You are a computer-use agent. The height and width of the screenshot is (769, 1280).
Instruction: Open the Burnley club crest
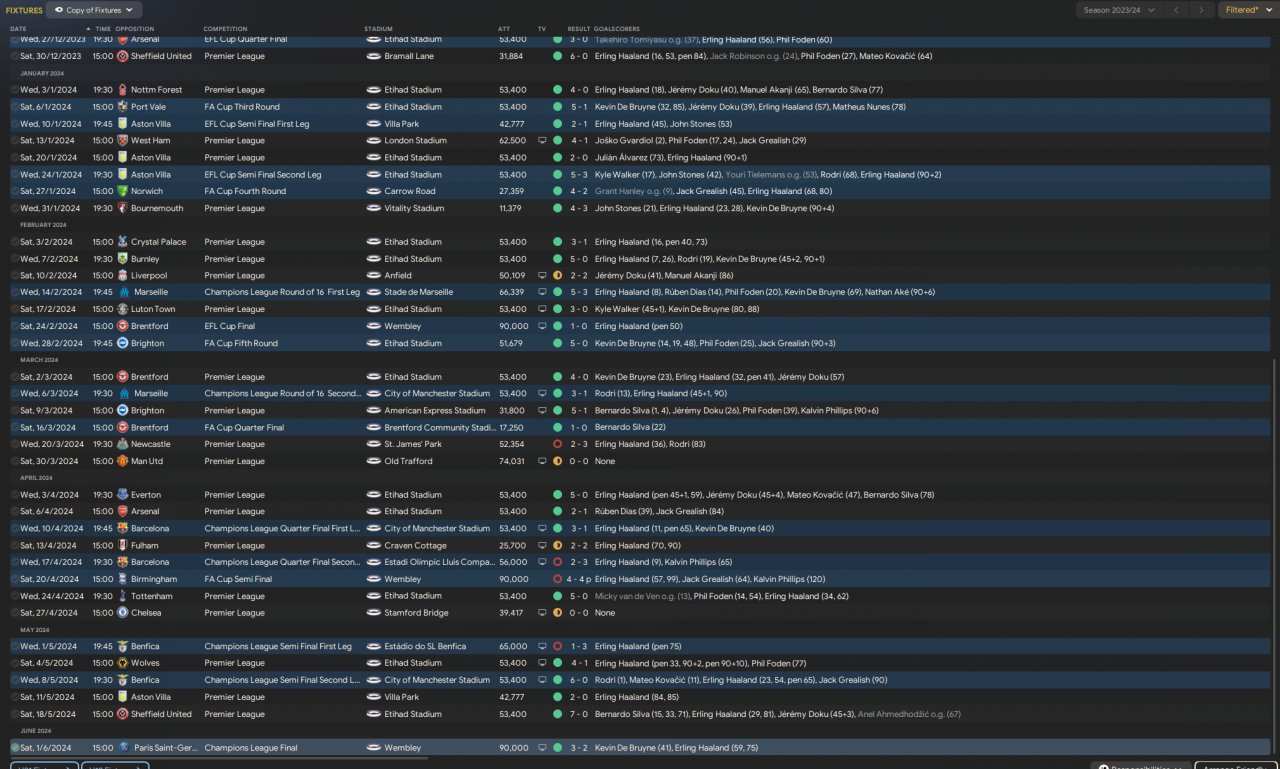pyautogui.click(x=123, y=259)
